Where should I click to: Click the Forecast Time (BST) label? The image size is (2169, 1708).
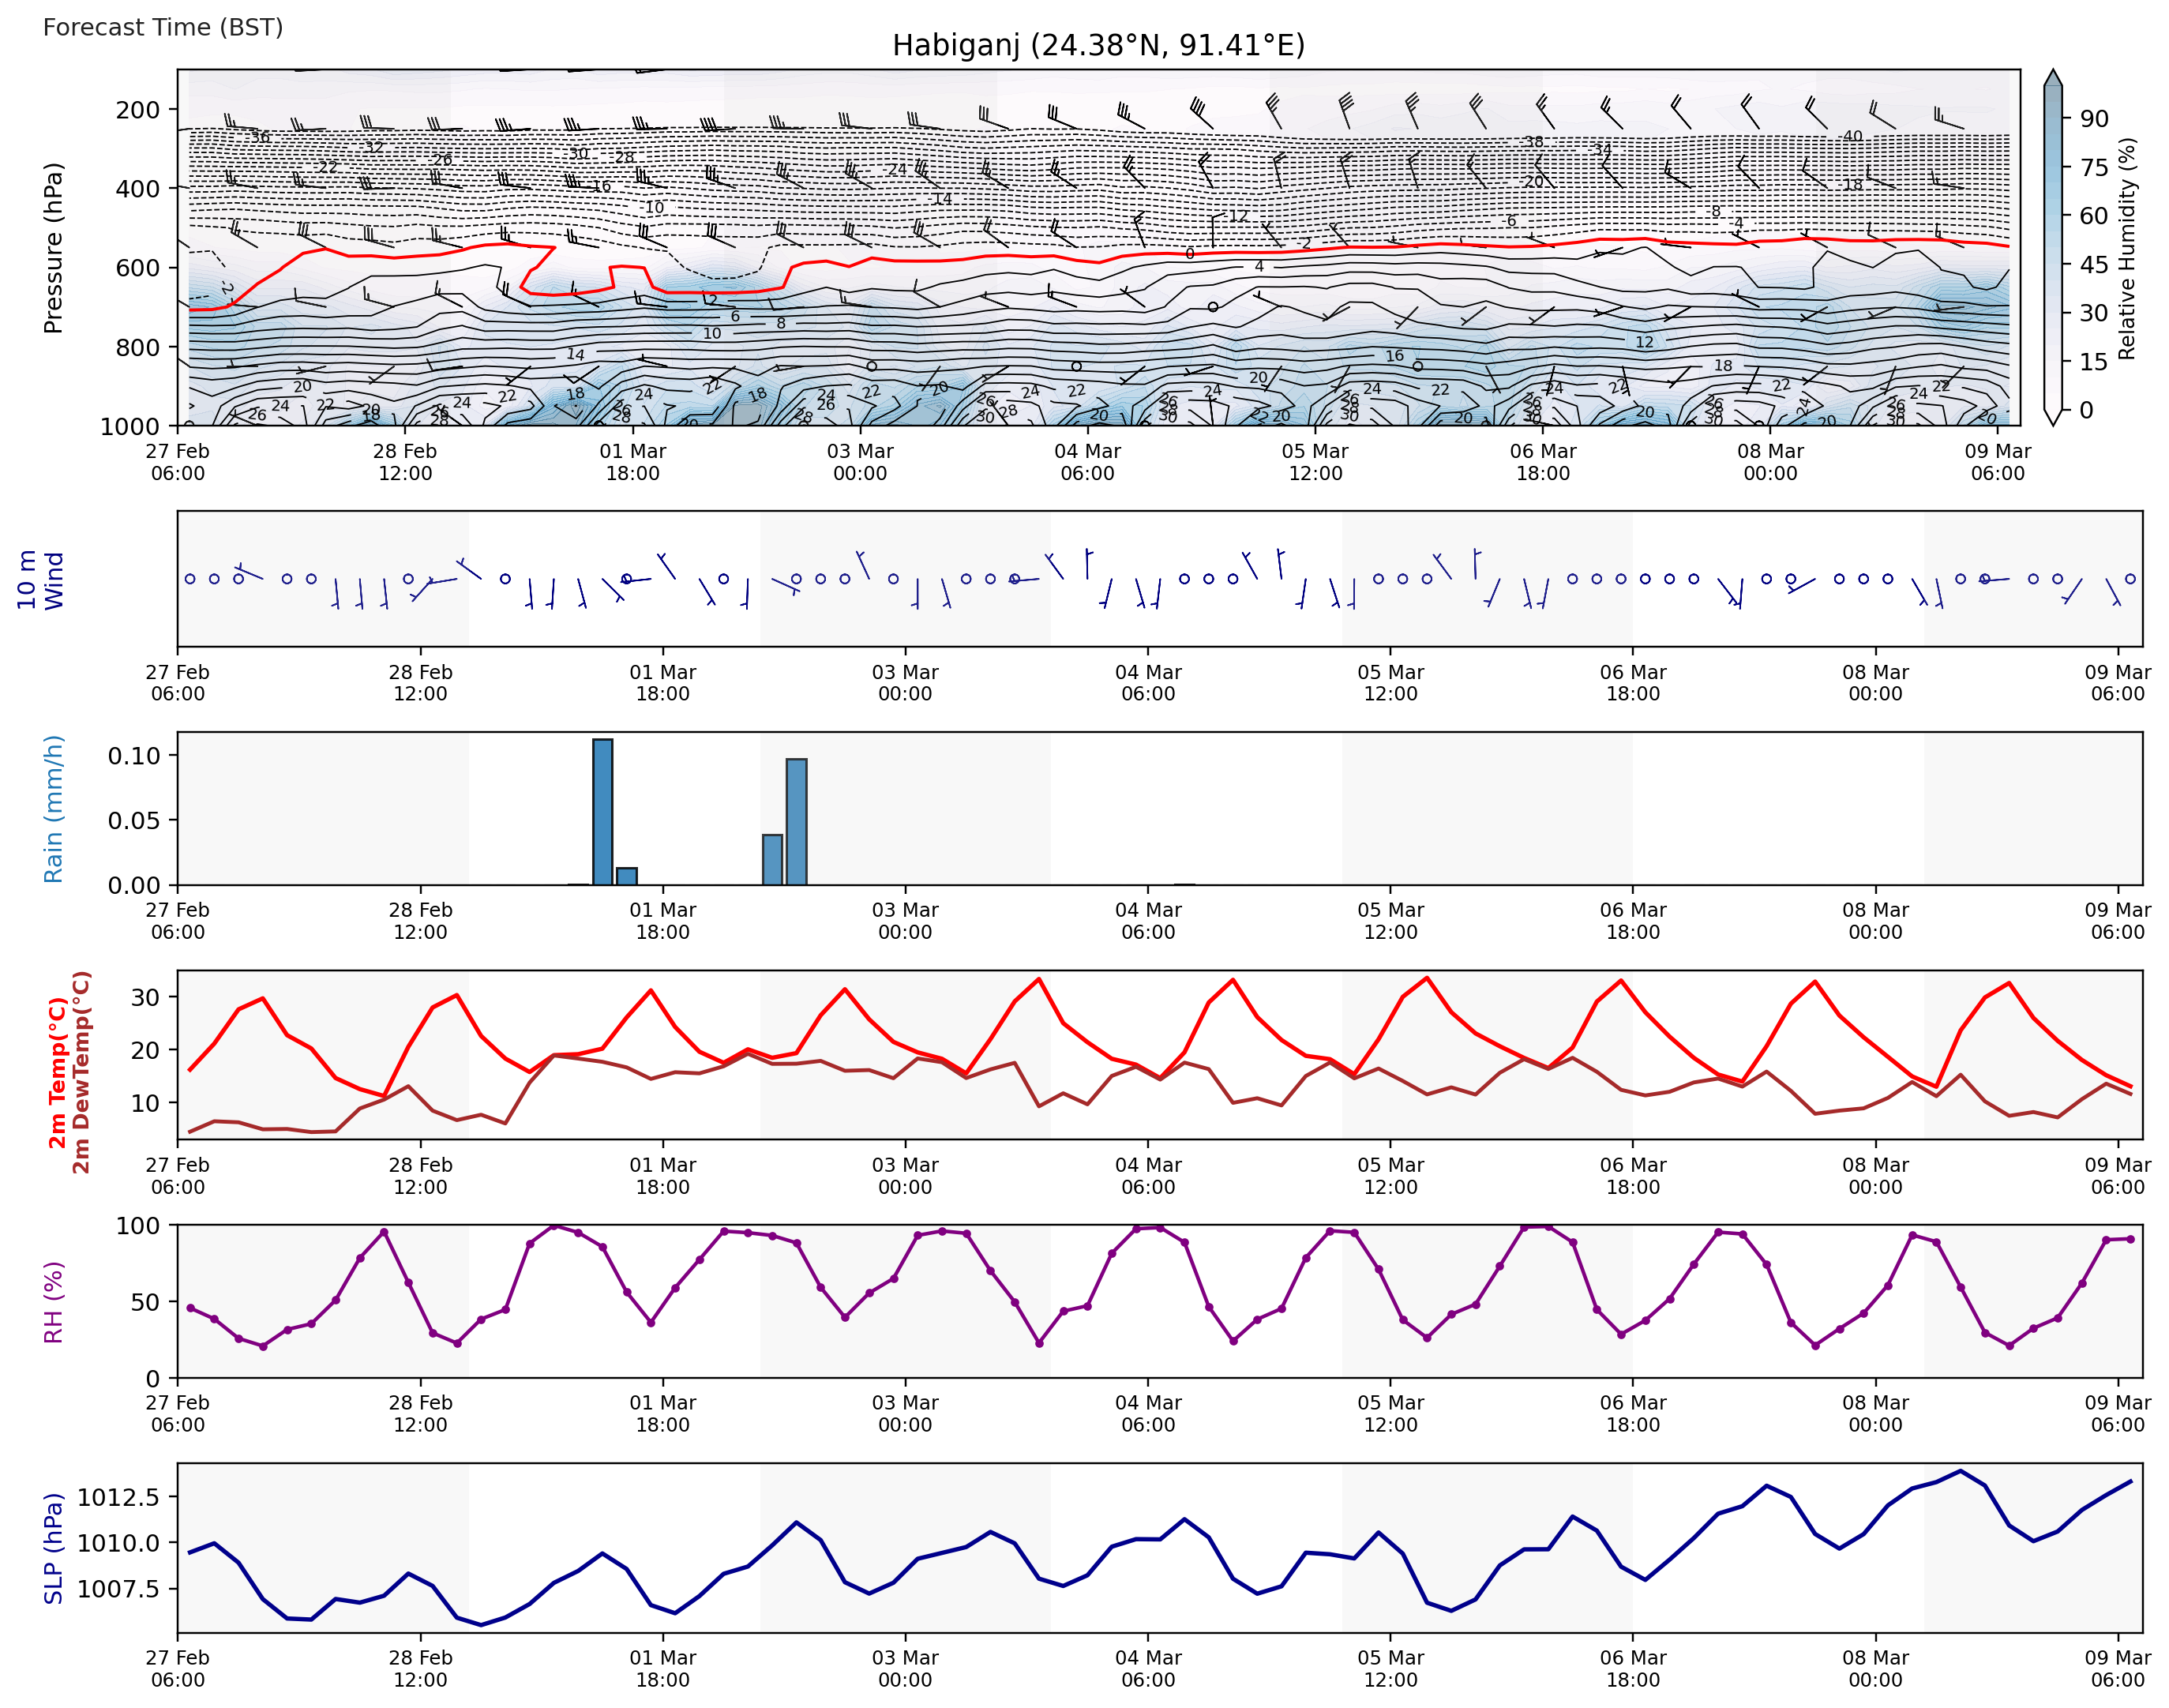coord(163,27)
